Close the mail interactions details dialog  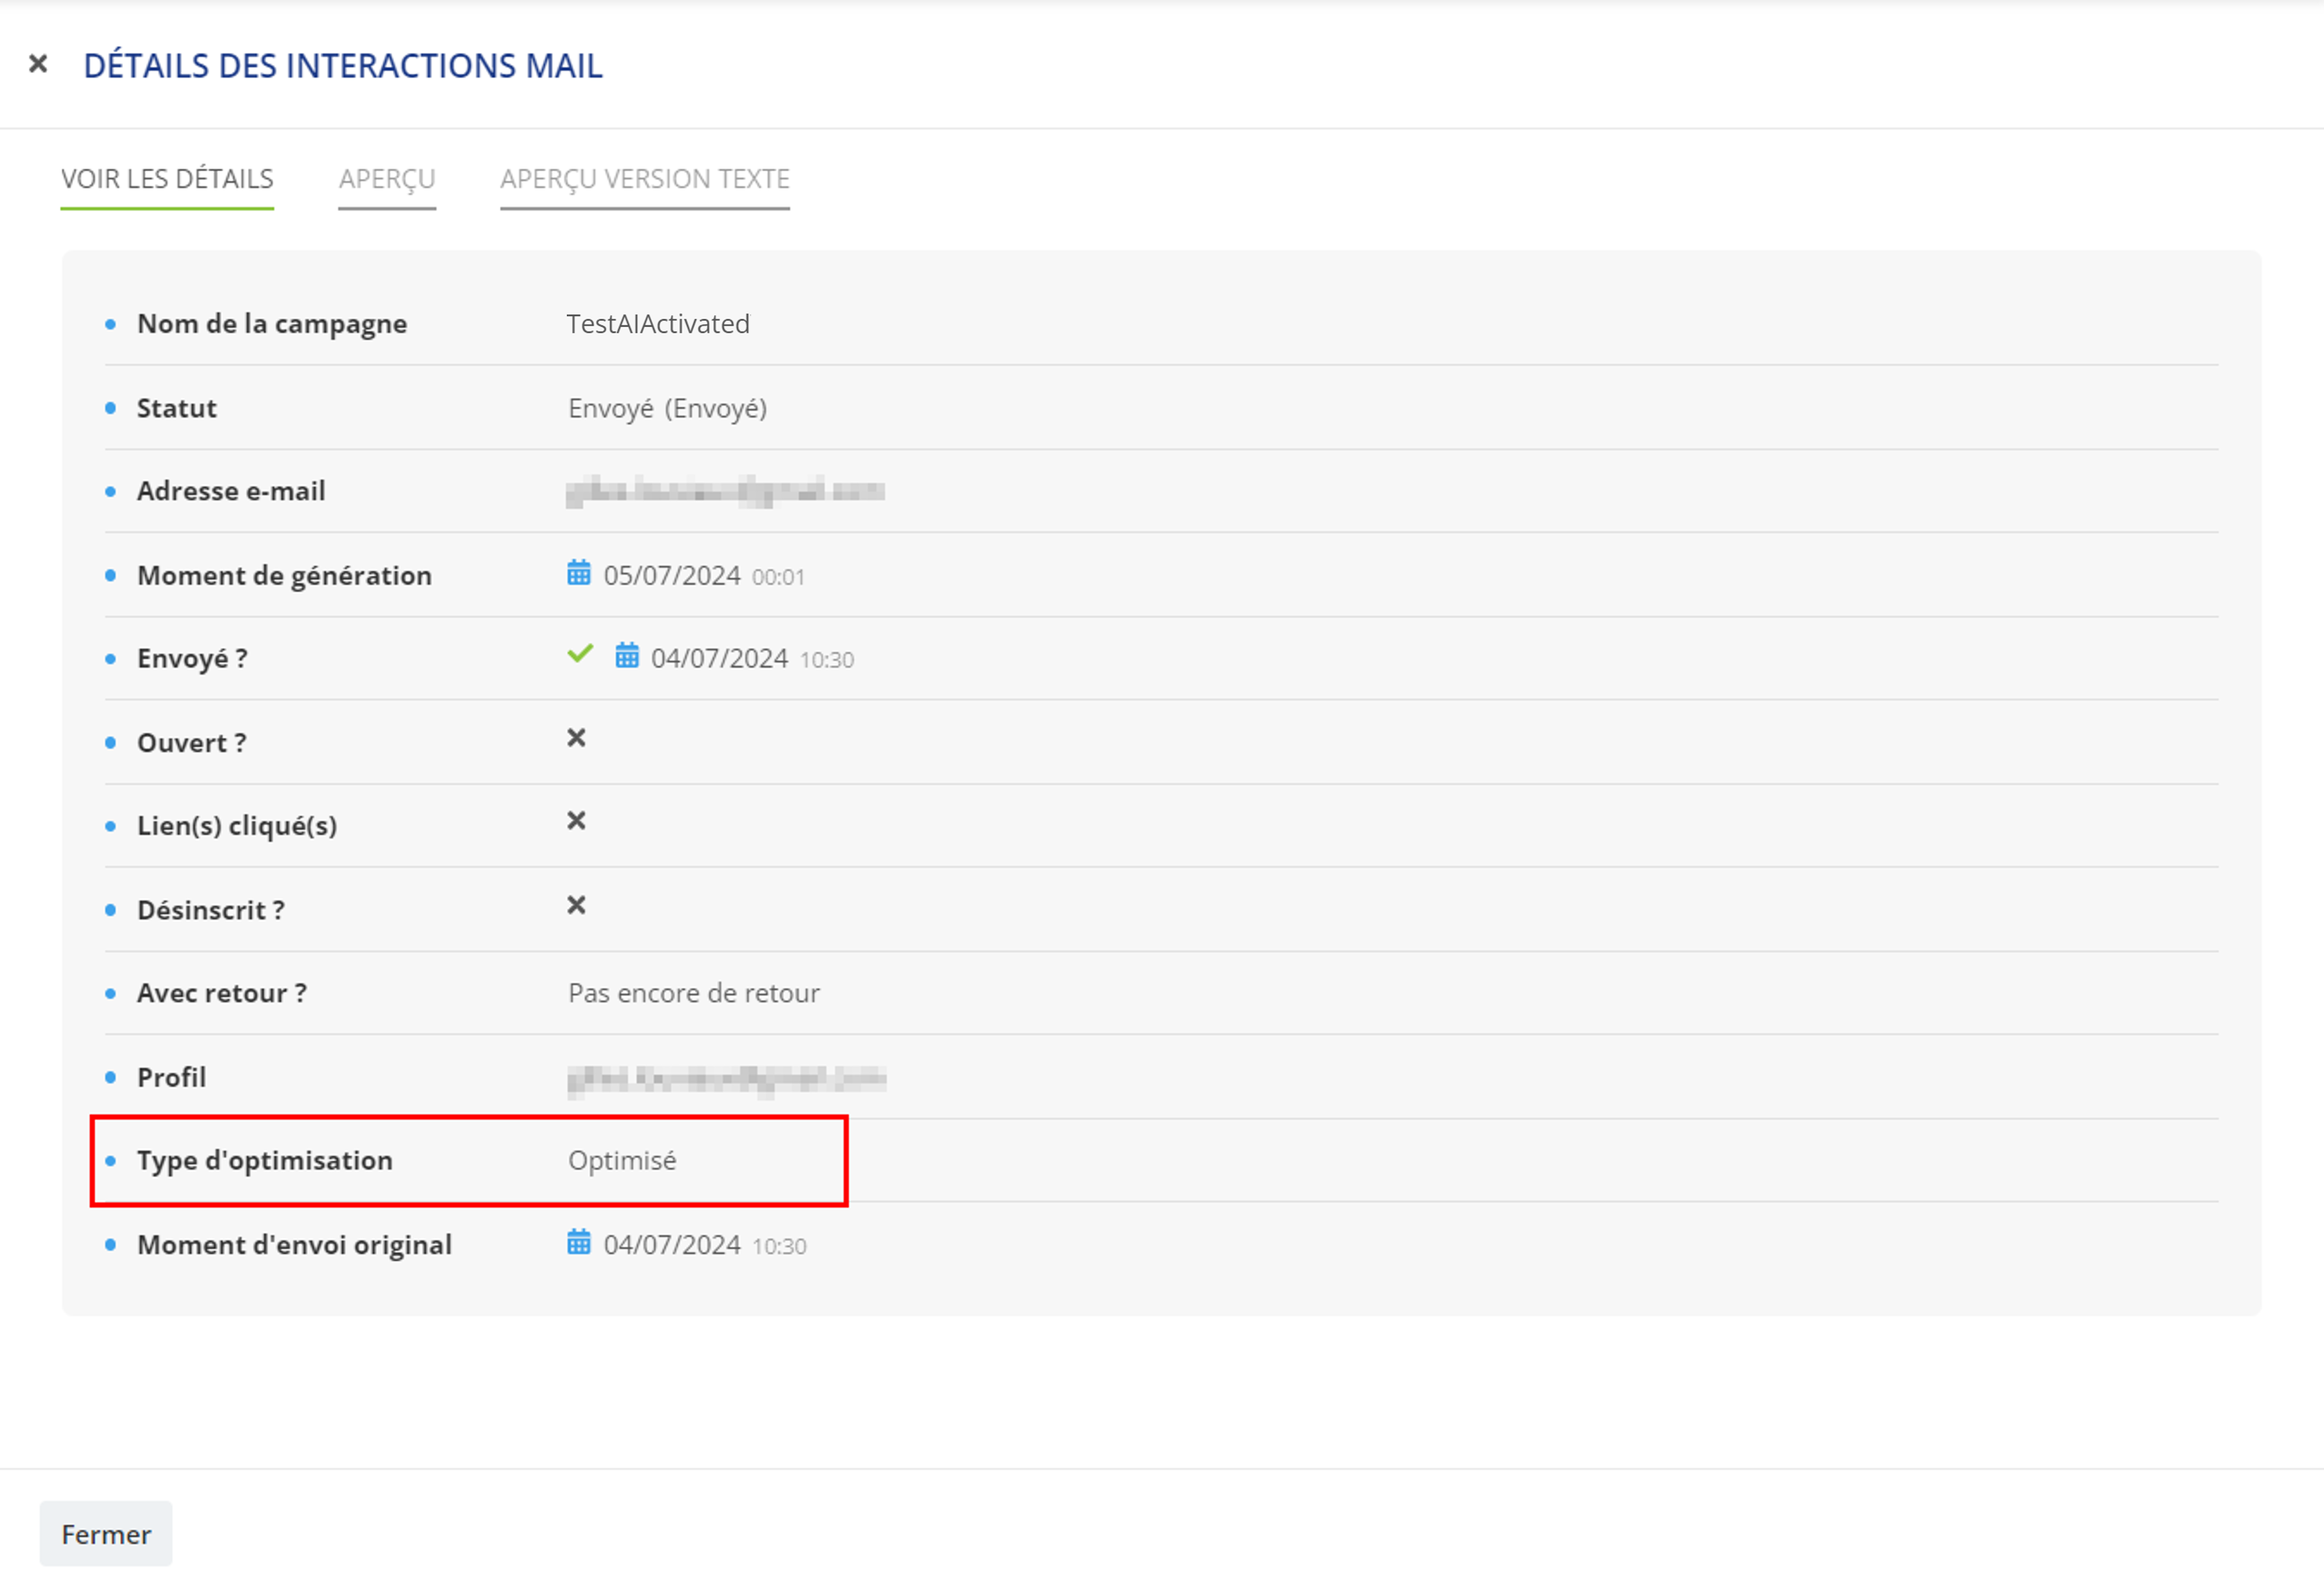click(38, 64)
